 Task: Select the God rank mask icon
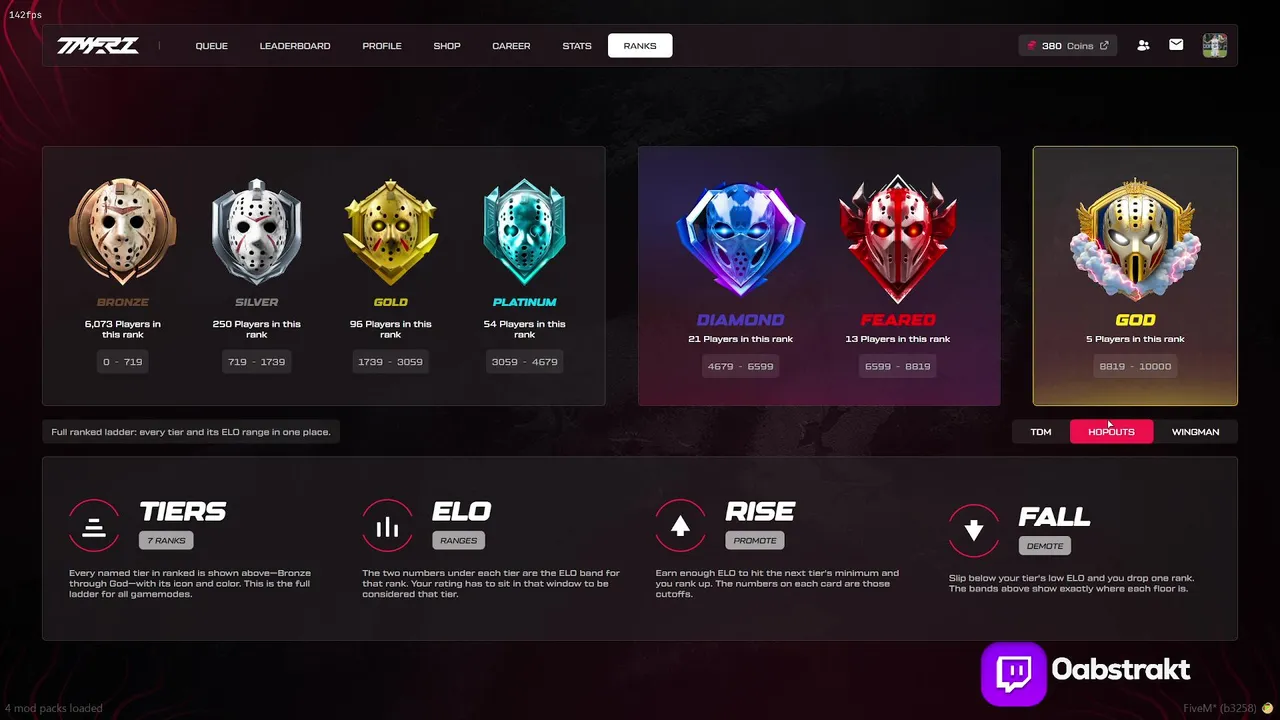[1135, 240]
